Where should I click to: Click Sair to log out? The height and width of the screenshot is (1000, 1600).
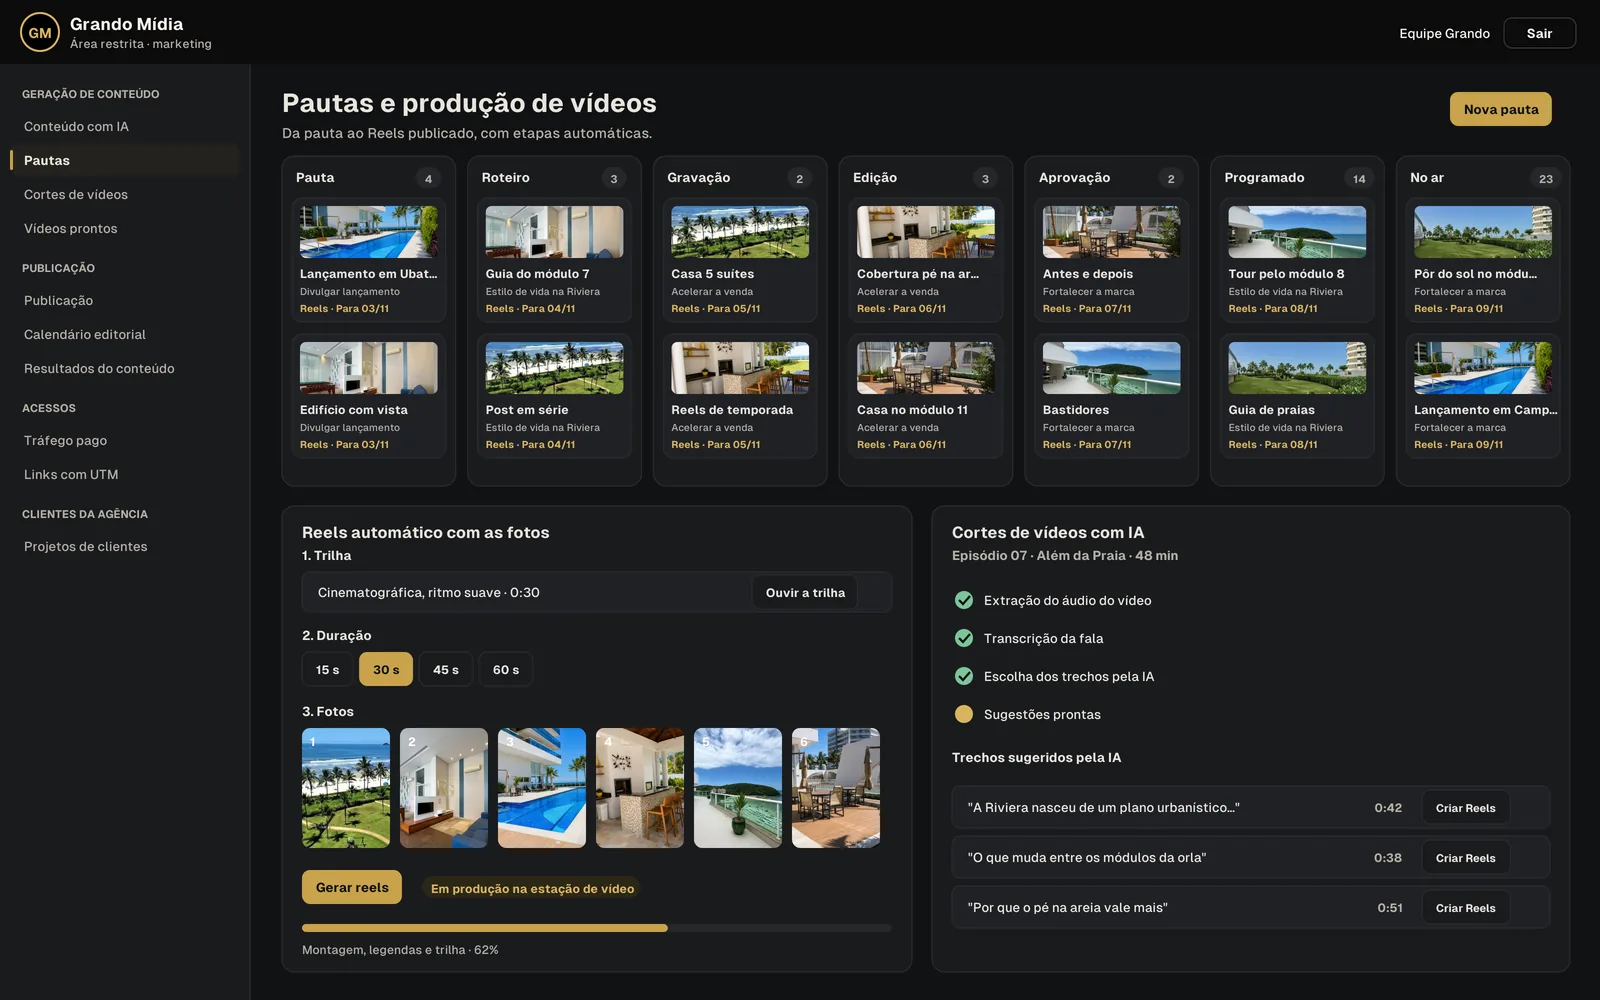point(1539,33)
